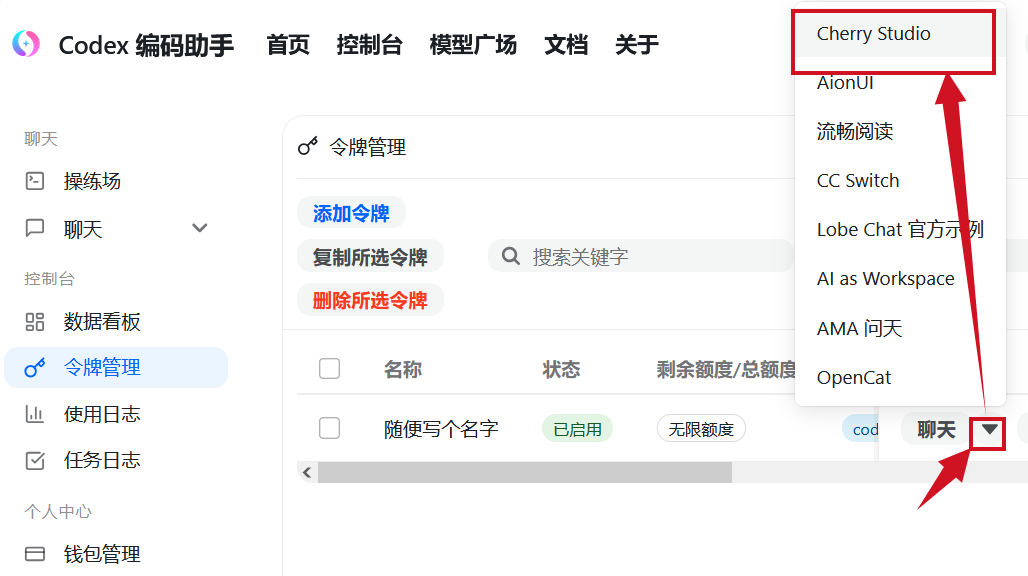Open 钱包管理 via the wallet icon
This screenshot has width=1028, height=576.
click(36, 553)
